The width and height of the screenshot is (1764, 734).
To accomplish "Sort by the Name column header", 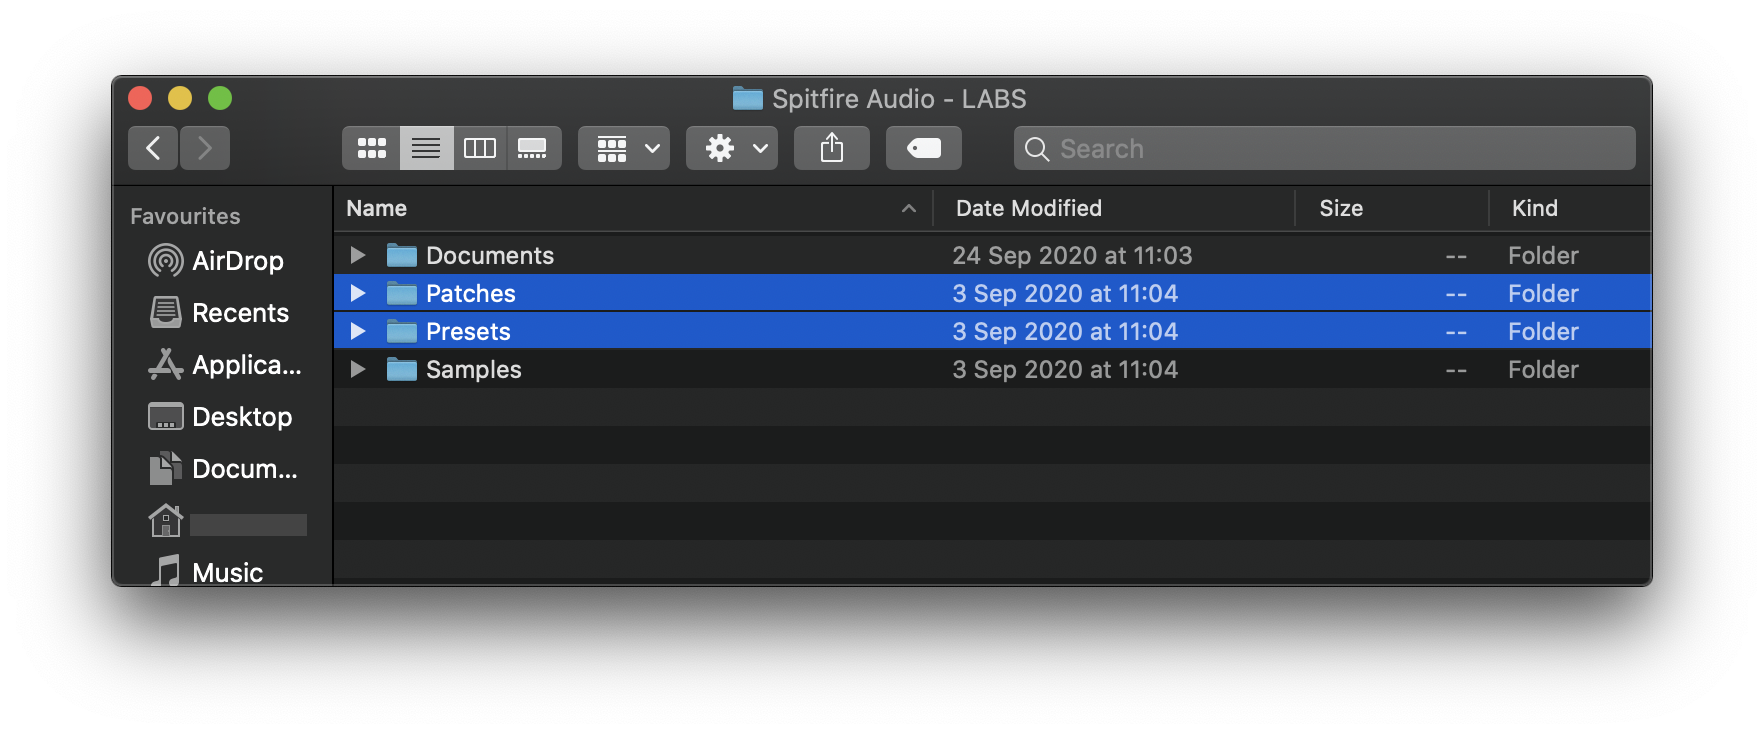I will click(632, 208).
